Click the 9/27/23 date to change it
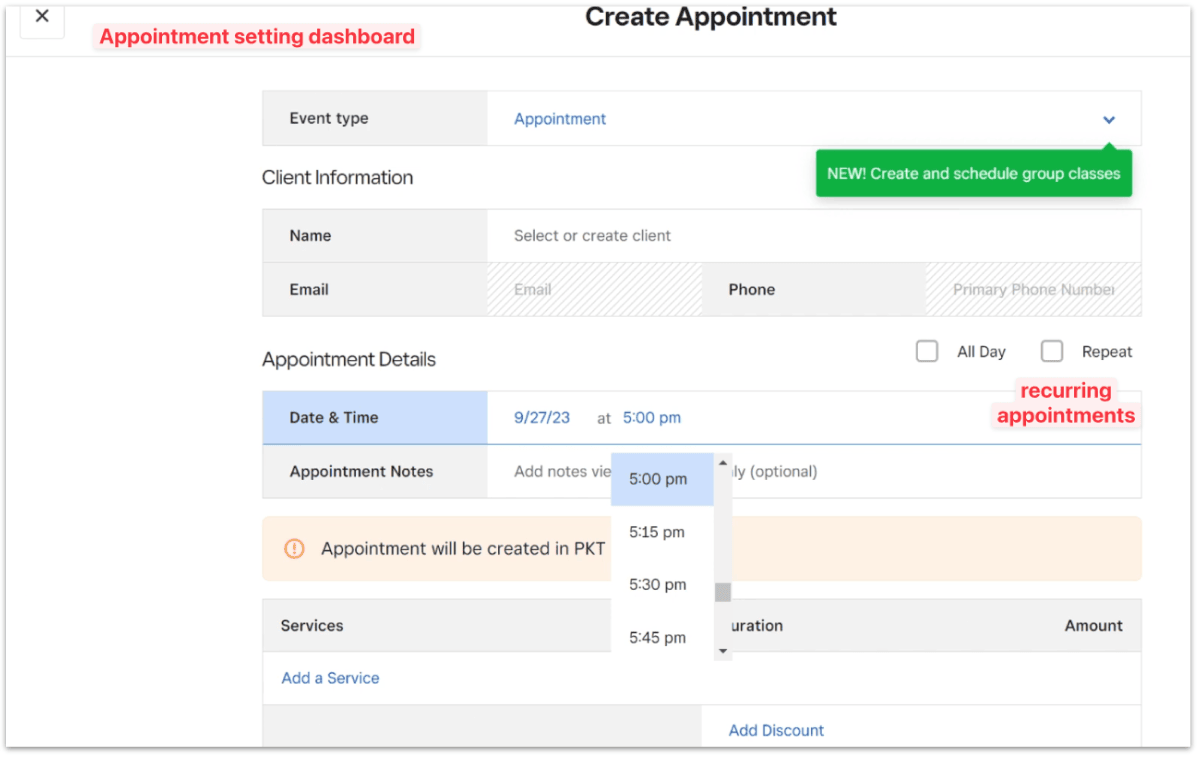1201x760 pixels. pos(541,417)
